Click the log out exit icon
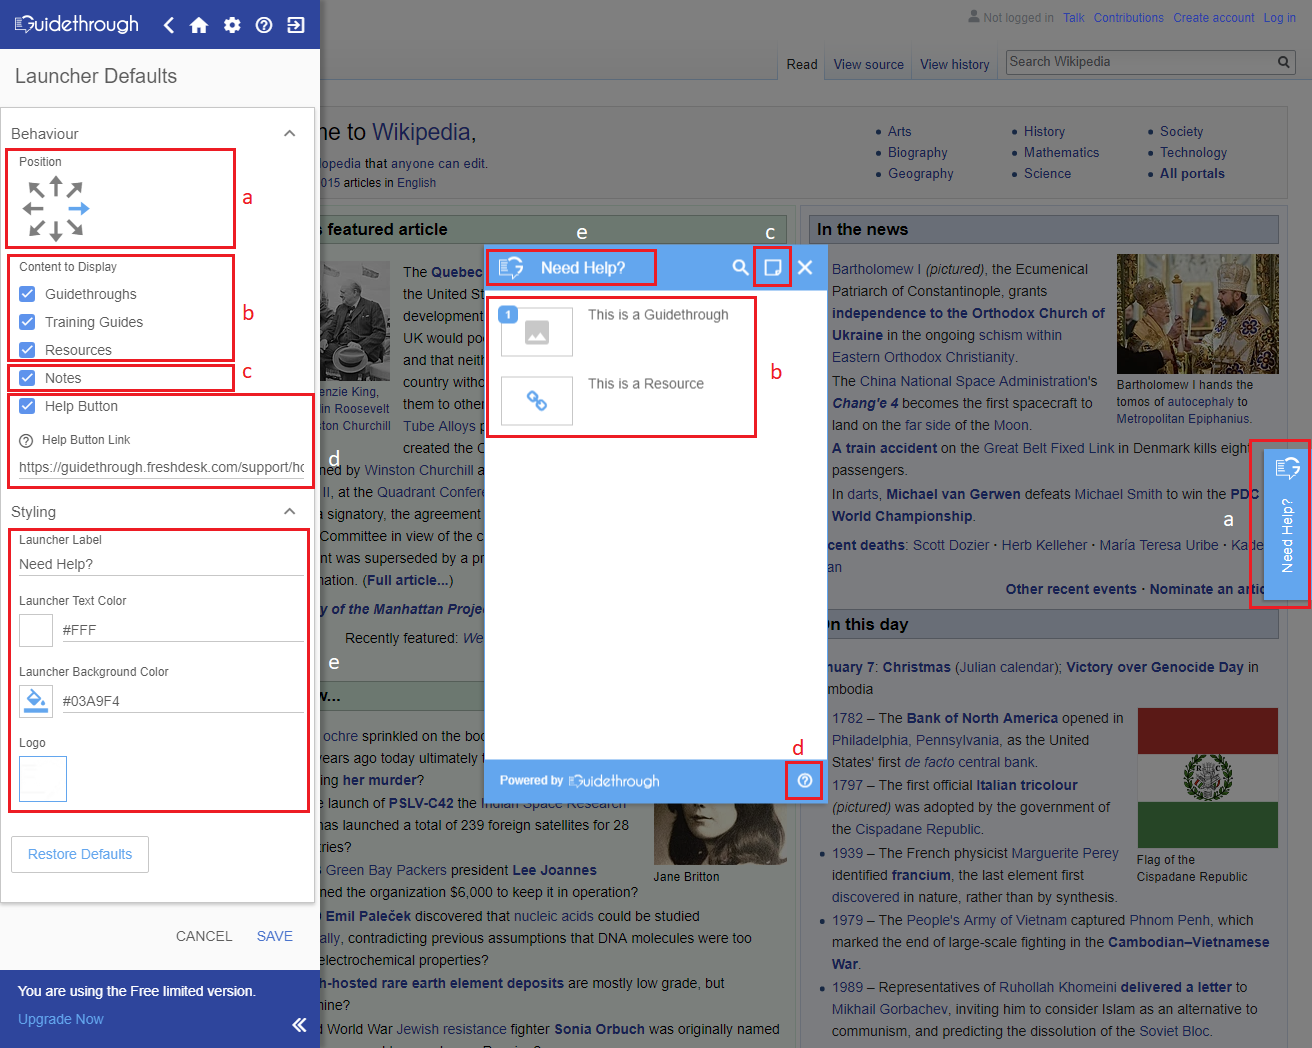 296,25
